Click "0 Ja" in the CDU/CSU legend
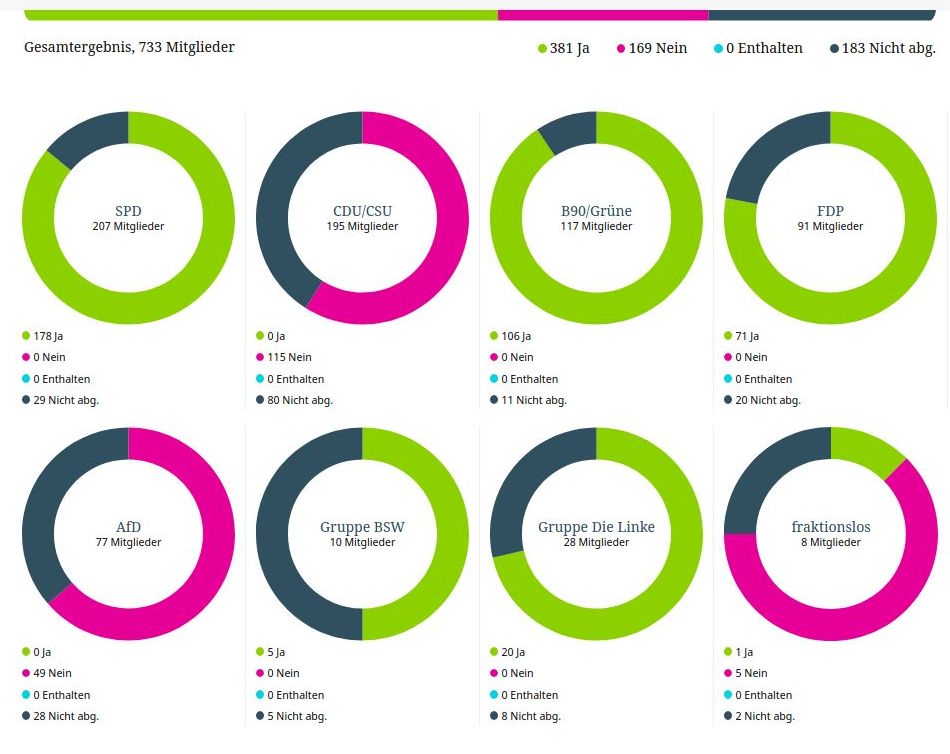 click(x=270, y=336)
